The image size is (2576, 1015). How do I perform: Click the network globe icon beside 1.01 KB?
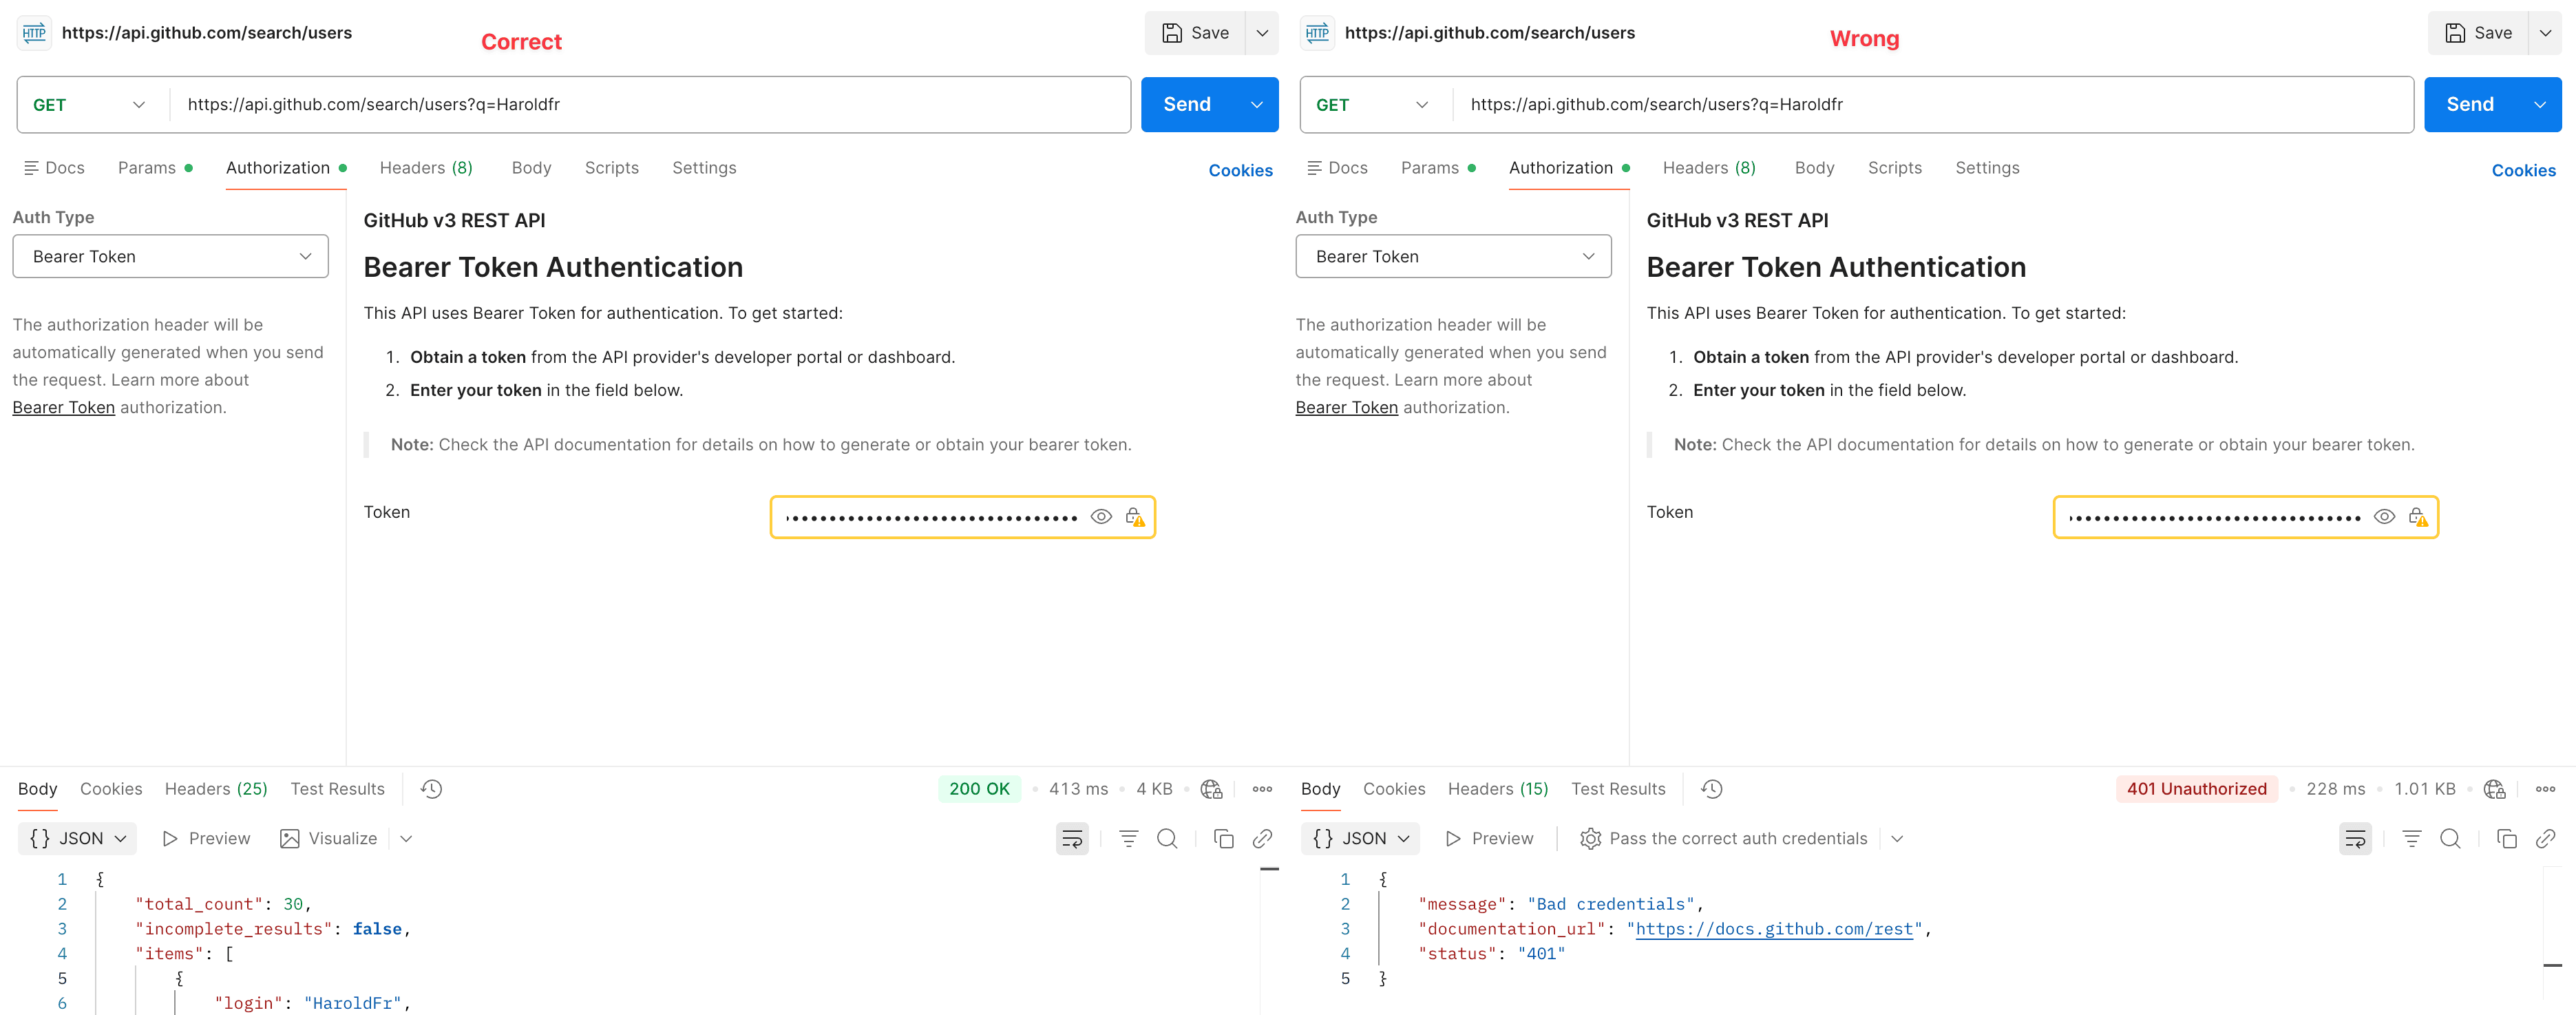[2495, 789]
